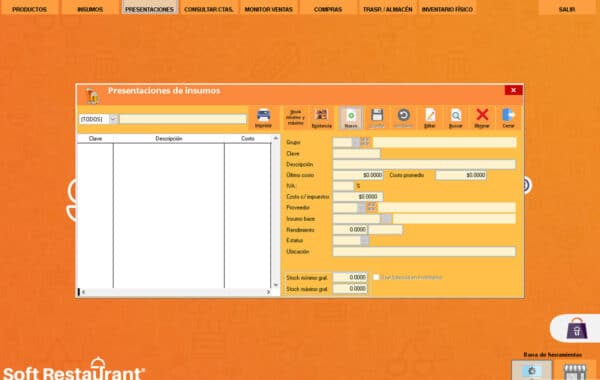
Task: Switch to the INSUMOS tab
Action: pyautogui.click(x=90, y=8)
